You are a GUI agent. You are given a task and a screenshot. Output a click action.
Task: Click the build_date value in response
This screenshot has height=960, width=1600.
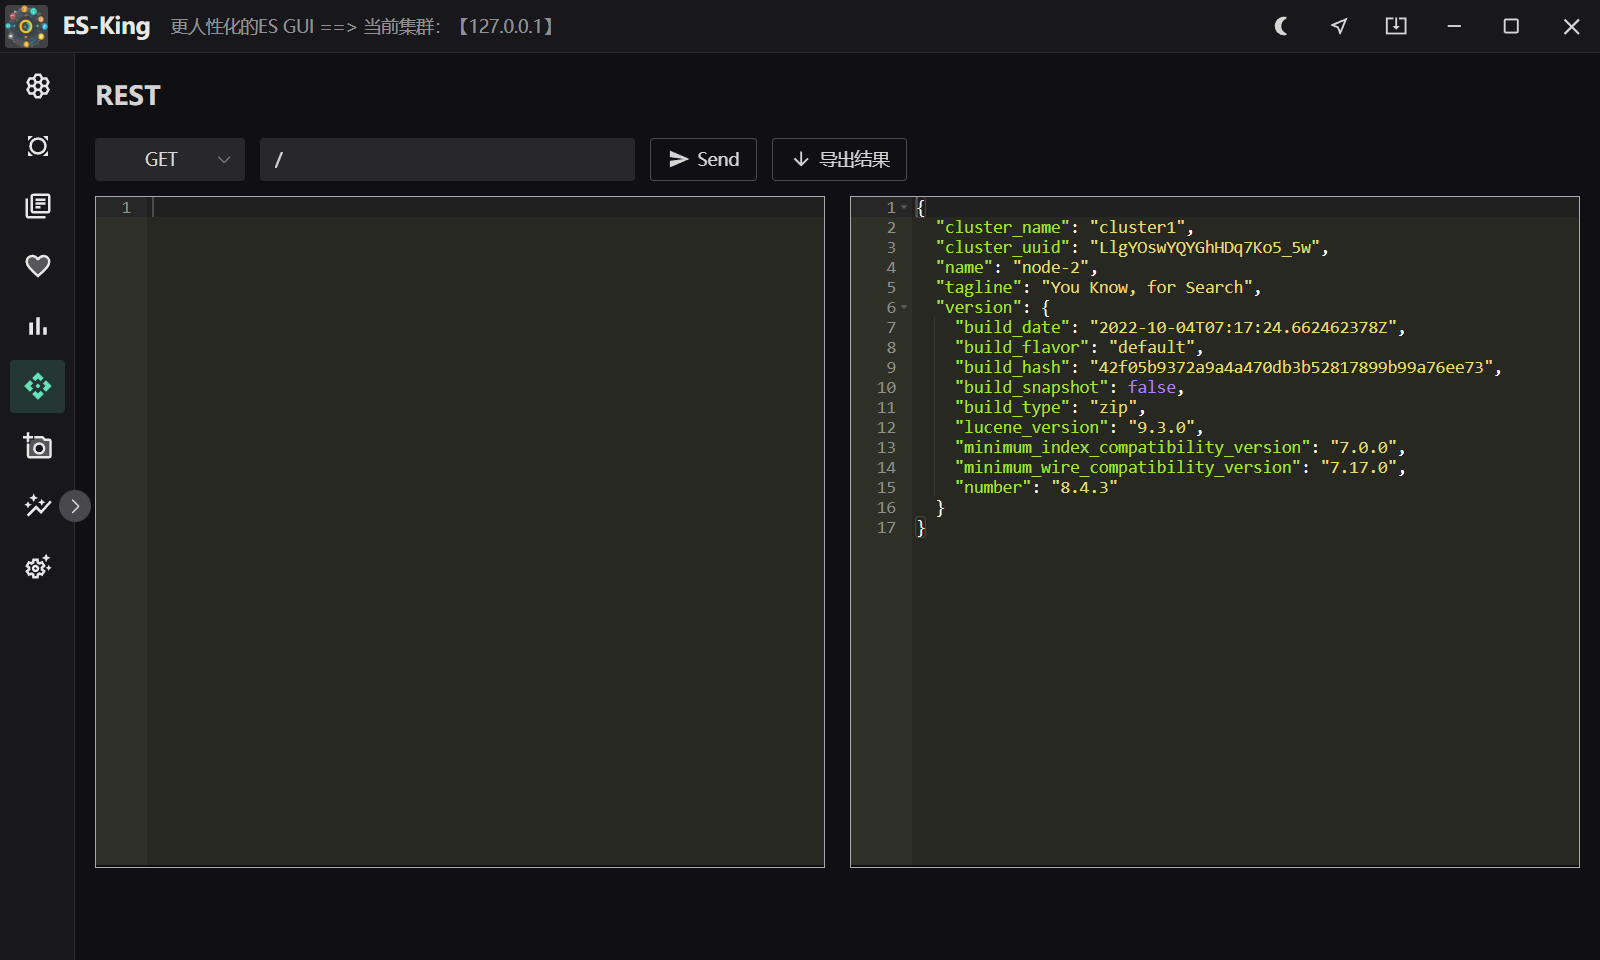(1243, 327)
